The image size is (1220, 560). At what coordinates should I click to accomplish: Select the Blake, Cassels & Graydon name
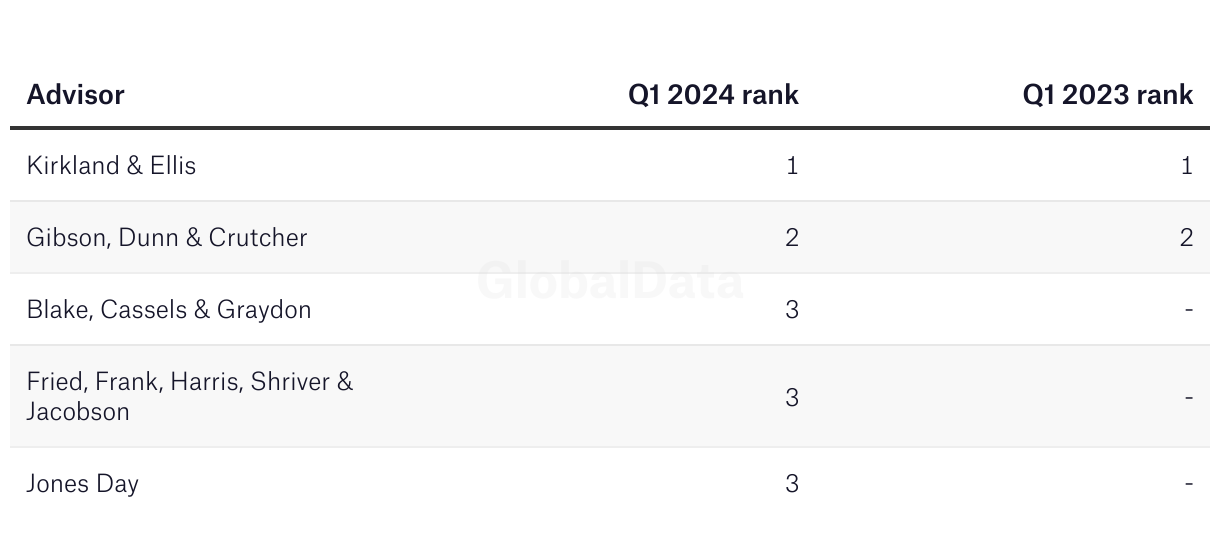tap(169, 310)
